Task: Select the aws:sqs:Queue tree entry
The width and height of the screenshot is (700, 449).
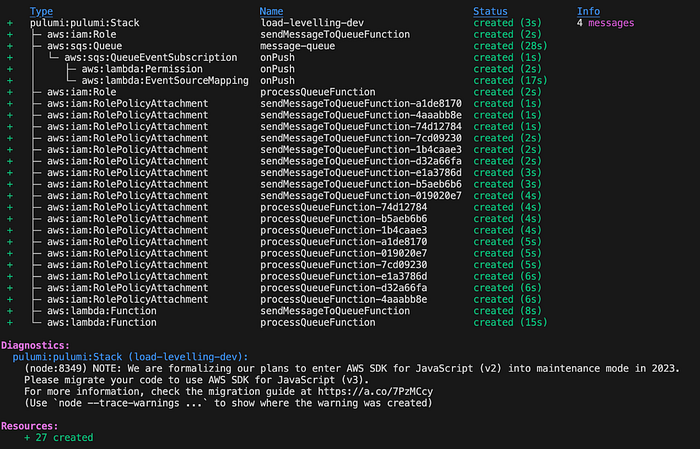Action: tap(84, 46)
